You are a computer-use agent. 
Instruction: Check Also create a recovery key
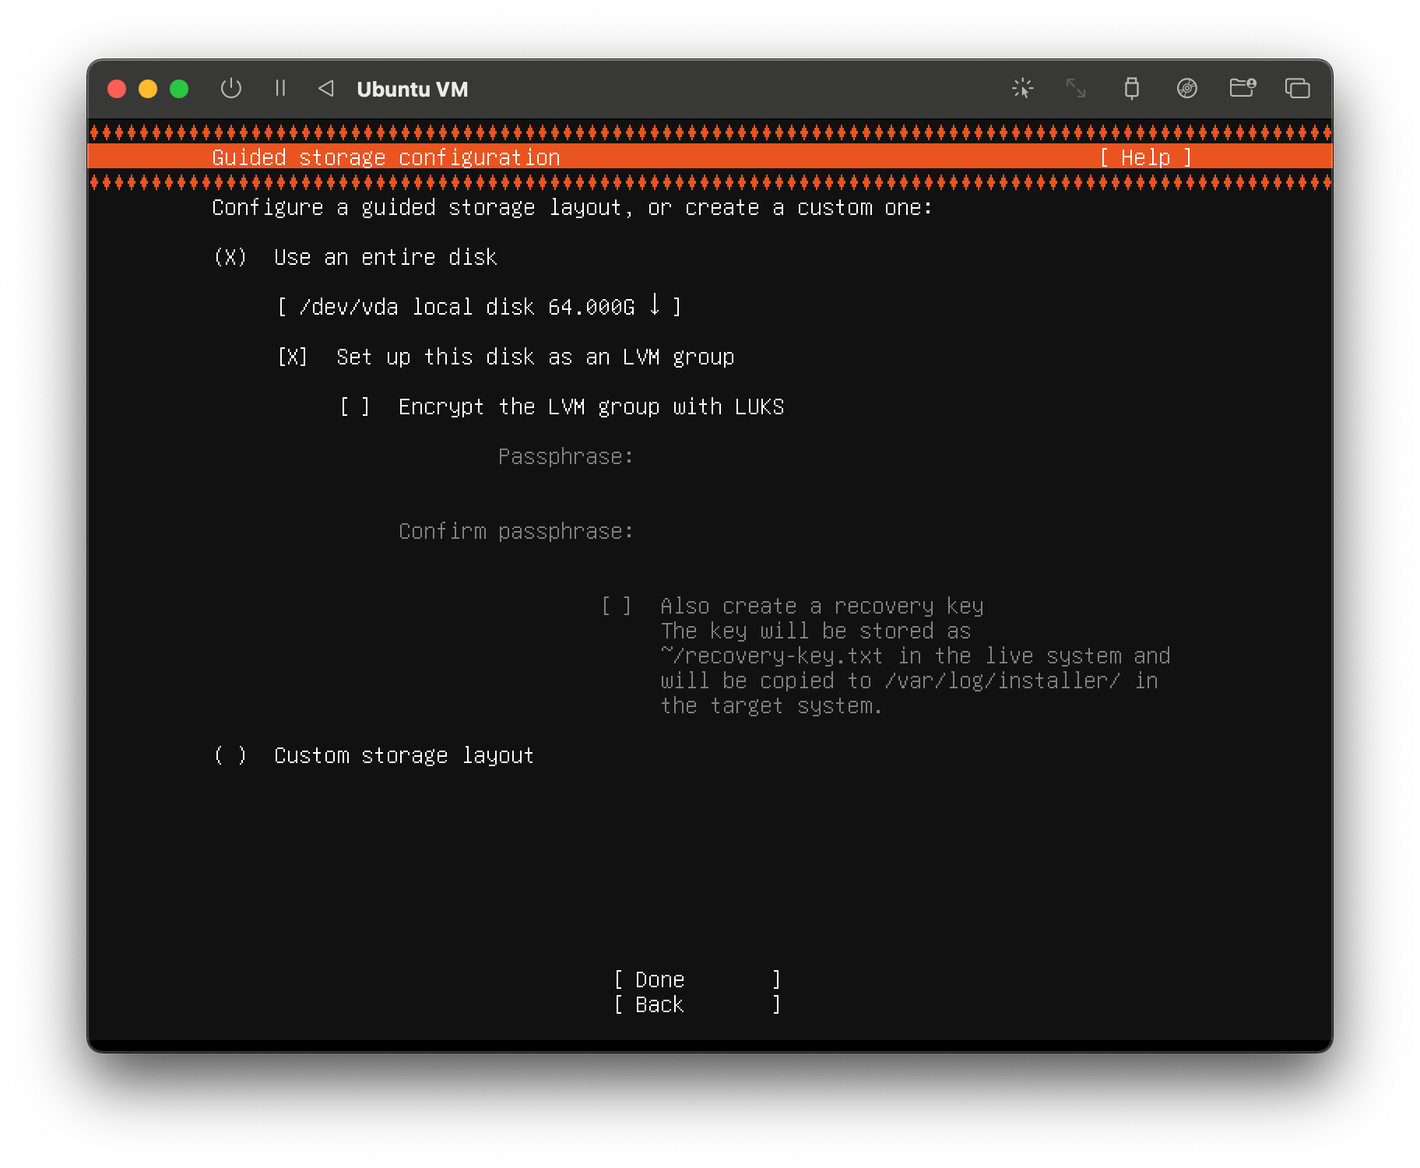click(616, 606)
